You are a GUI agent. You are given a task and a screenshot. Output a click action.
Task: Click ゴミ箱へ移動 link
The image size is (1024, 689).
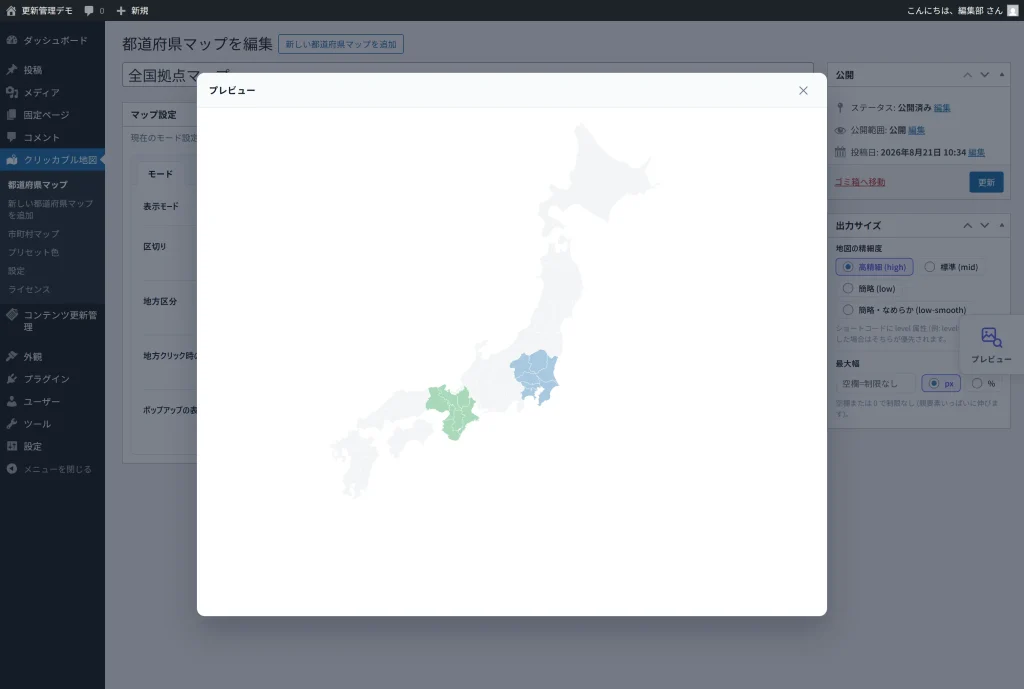pos(860,182)
